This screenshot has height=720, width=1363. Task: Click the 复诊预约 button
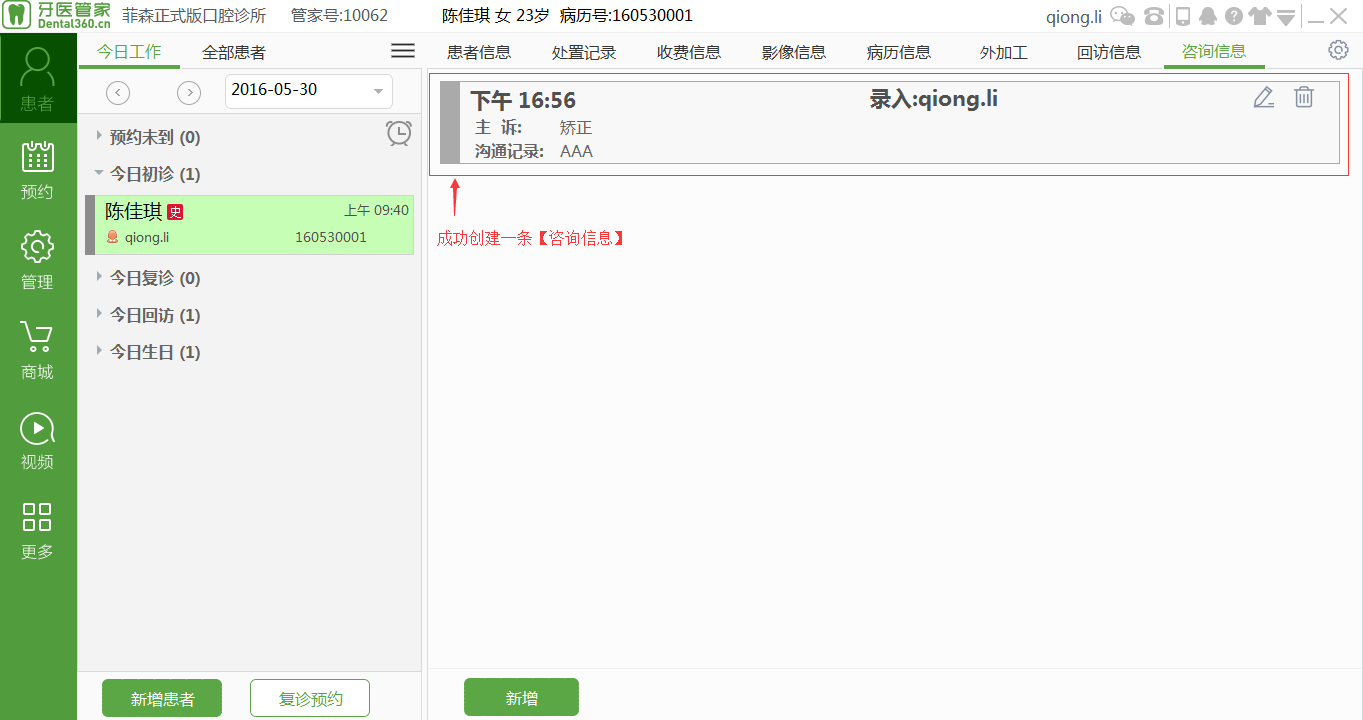point(310,698)
